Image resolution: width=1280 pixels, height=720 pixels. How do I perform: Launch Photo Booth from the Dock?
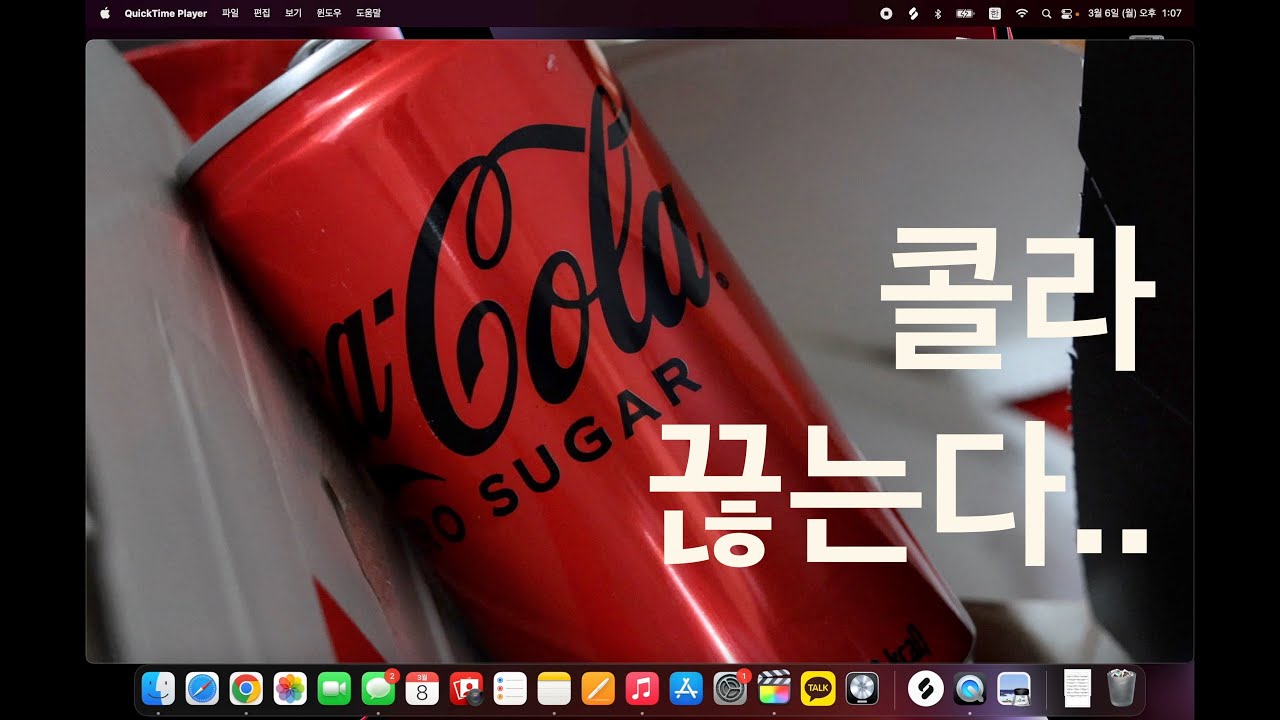tap(466, 688)
